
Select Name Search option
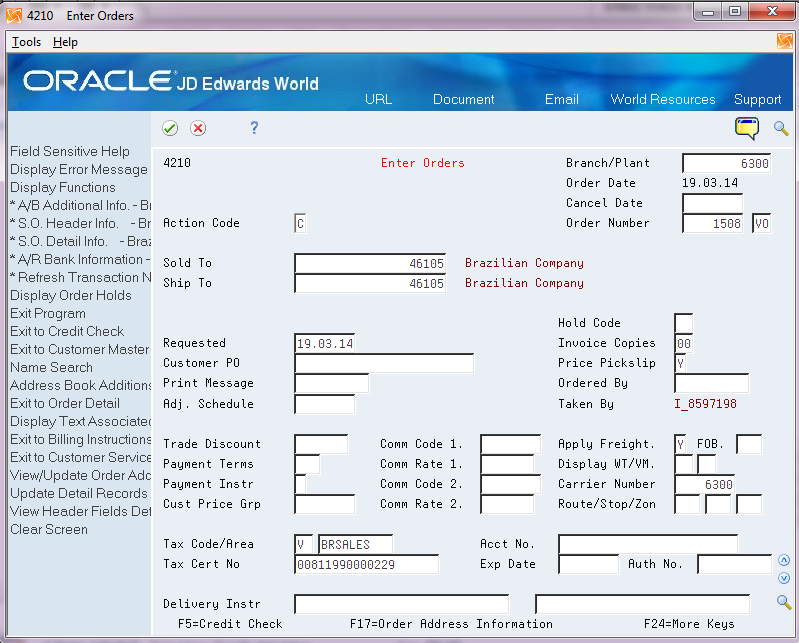tap(51, 367)
